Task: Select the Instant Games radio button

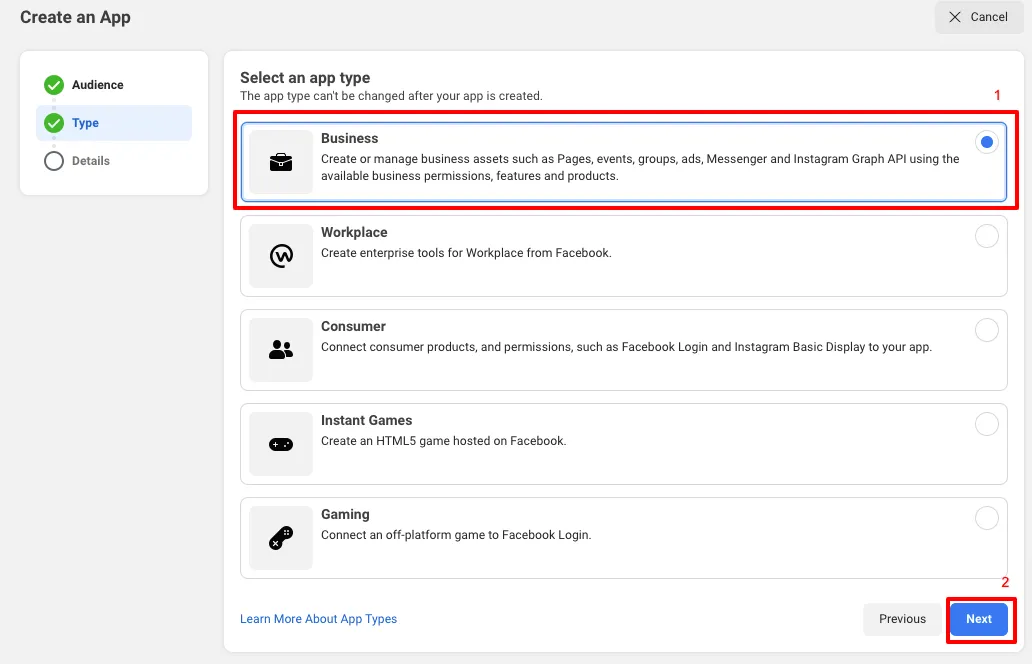Action: [x=987, y=424]
